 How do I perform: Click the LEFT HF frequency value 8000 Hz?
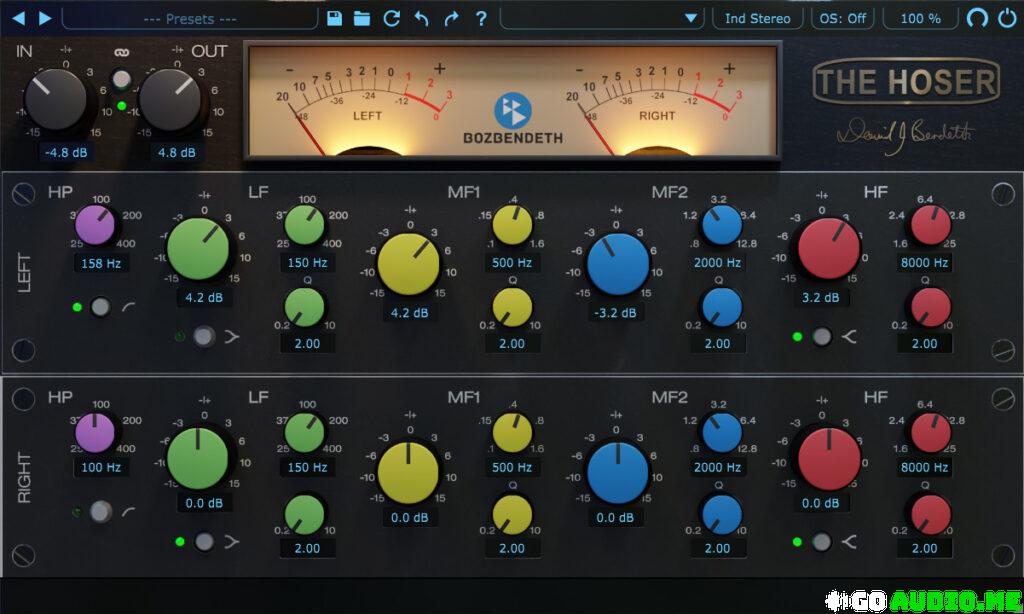pos(924,263)
